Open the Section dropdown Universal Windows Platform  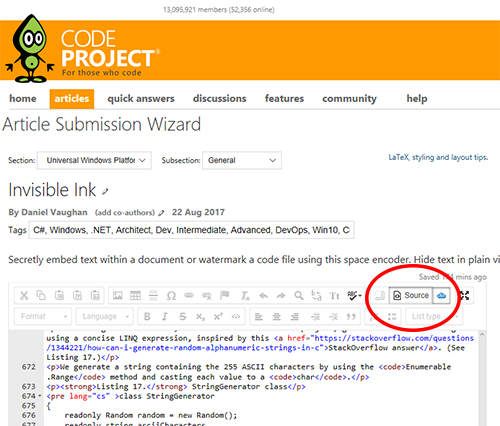point(94,160)
